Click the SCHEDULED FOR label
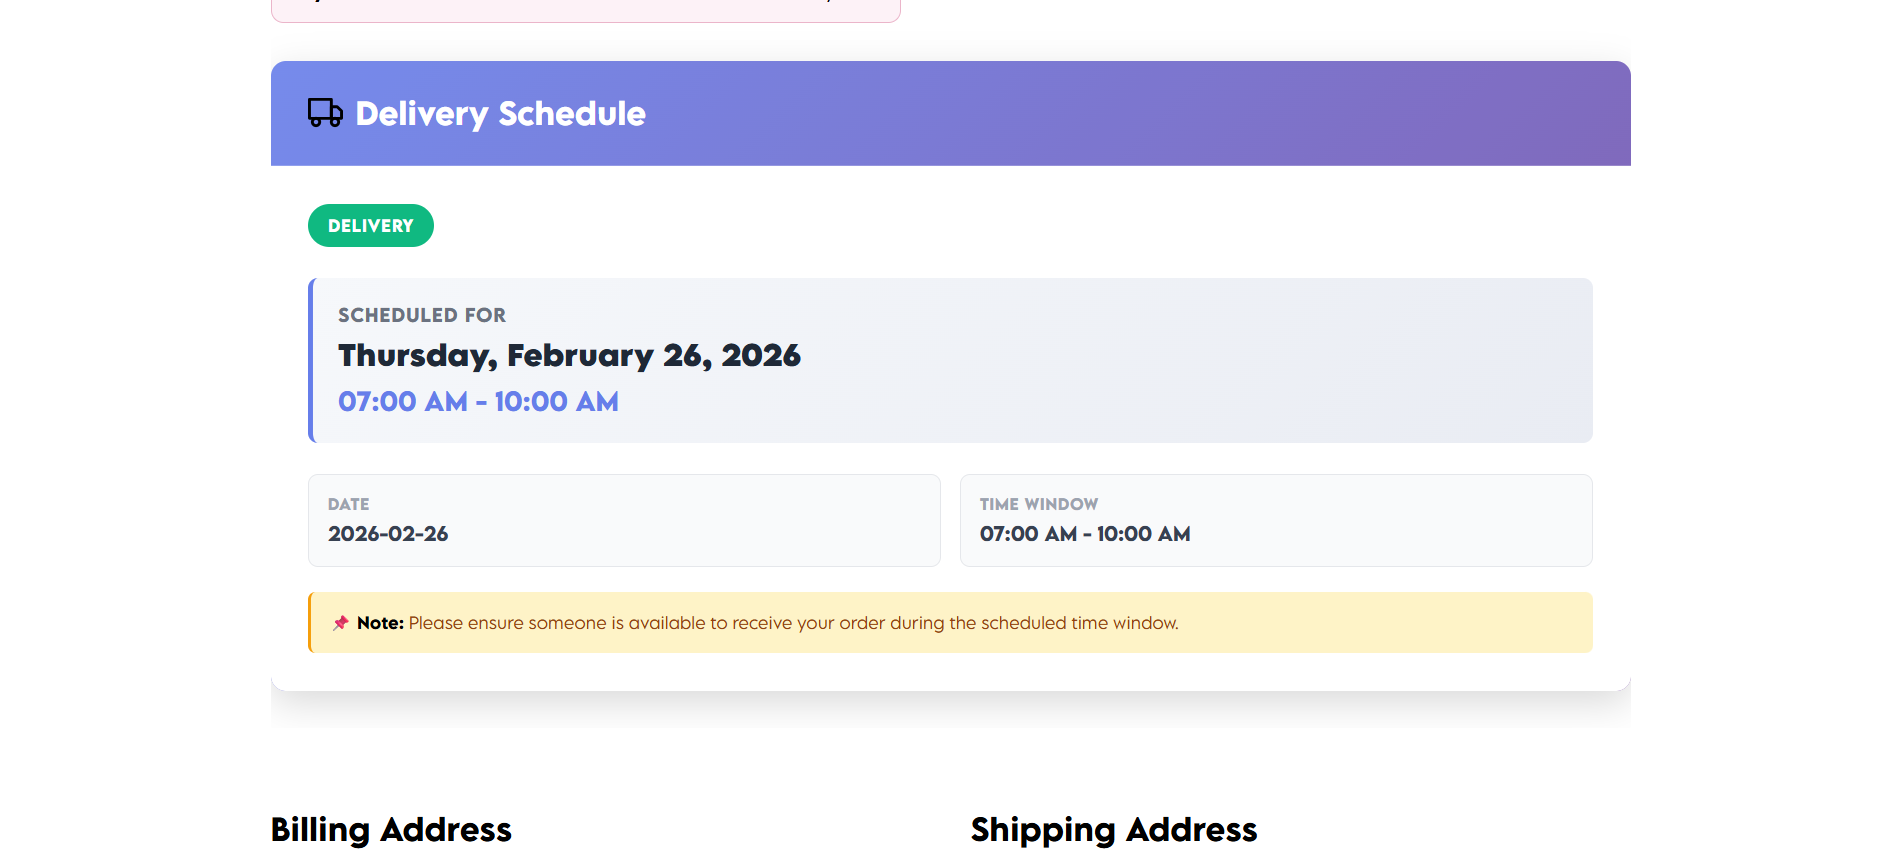Screen dimensions: 1897x862 click(x=421, y=314)
